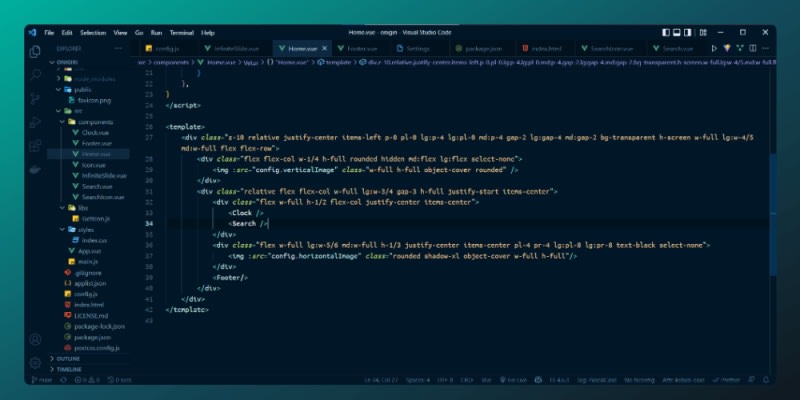Toggle the secondary sidebar layout button
800x400 pixels.
point(689,33)
